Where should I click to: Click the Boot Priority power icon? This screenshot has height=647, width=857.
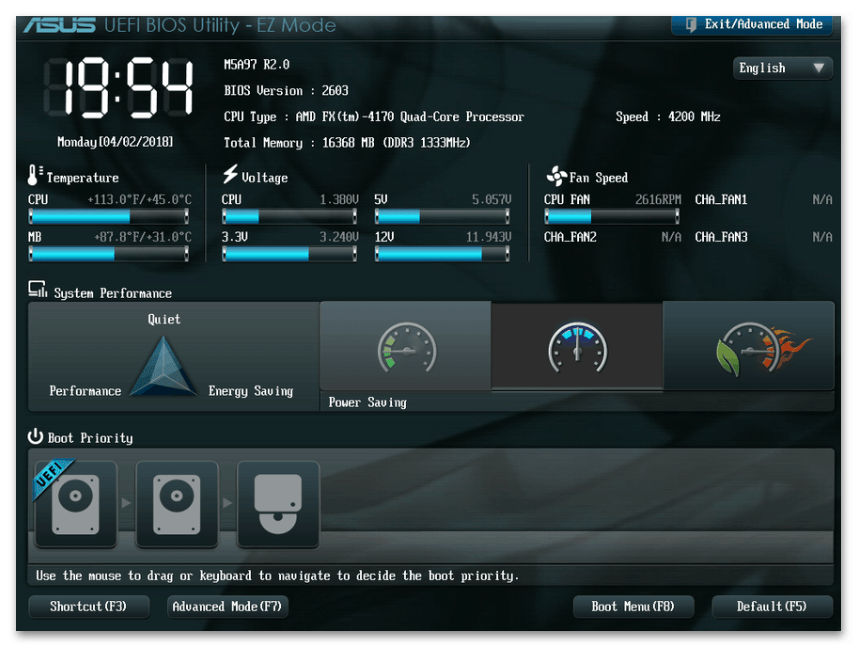(x=36, y=437)
